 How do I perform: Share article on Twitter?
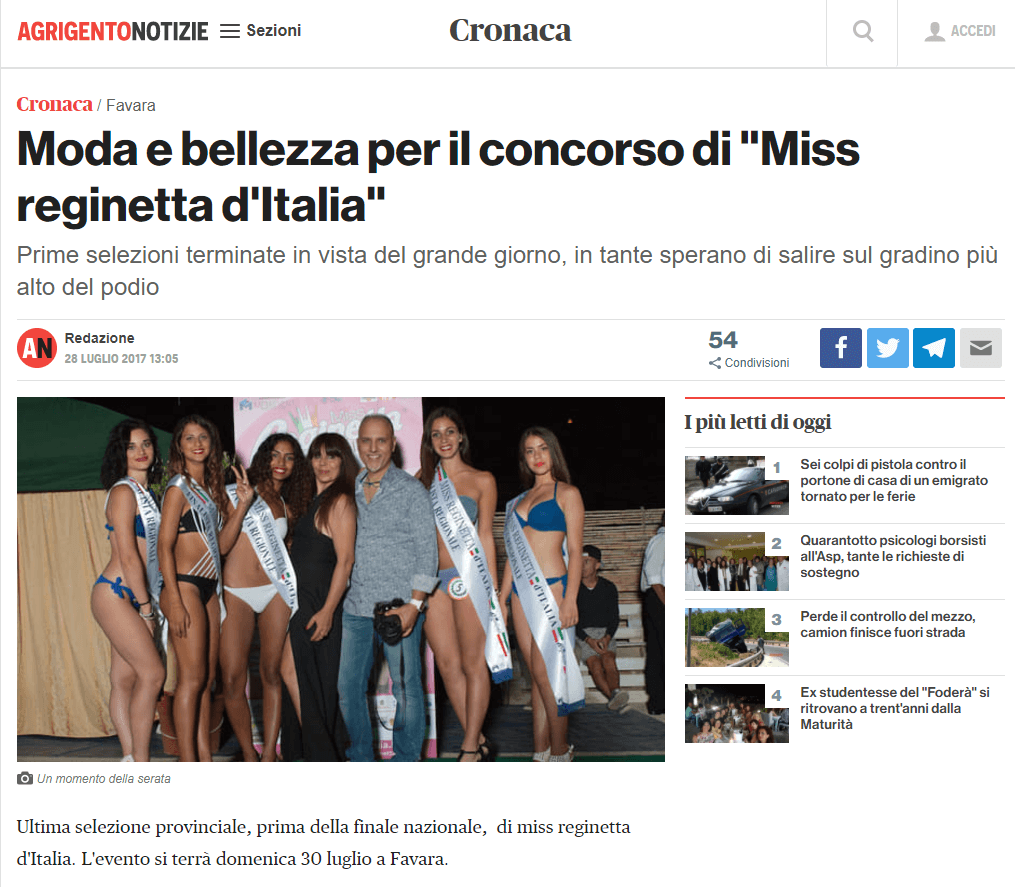[887, 348]
